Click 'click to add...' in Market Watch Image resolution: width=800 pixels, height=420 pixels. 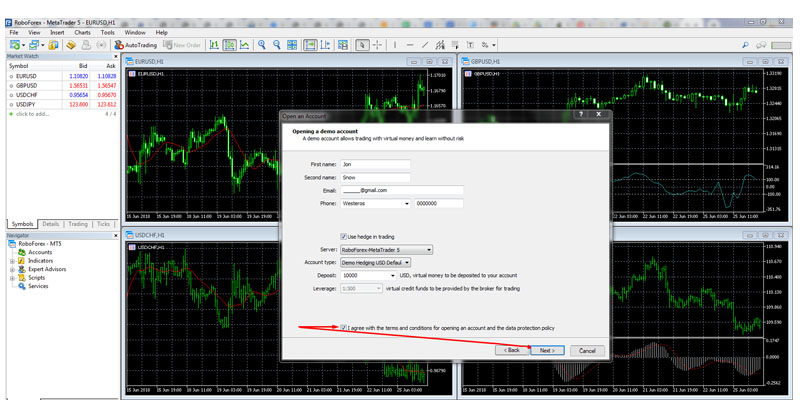click(33, 114)
